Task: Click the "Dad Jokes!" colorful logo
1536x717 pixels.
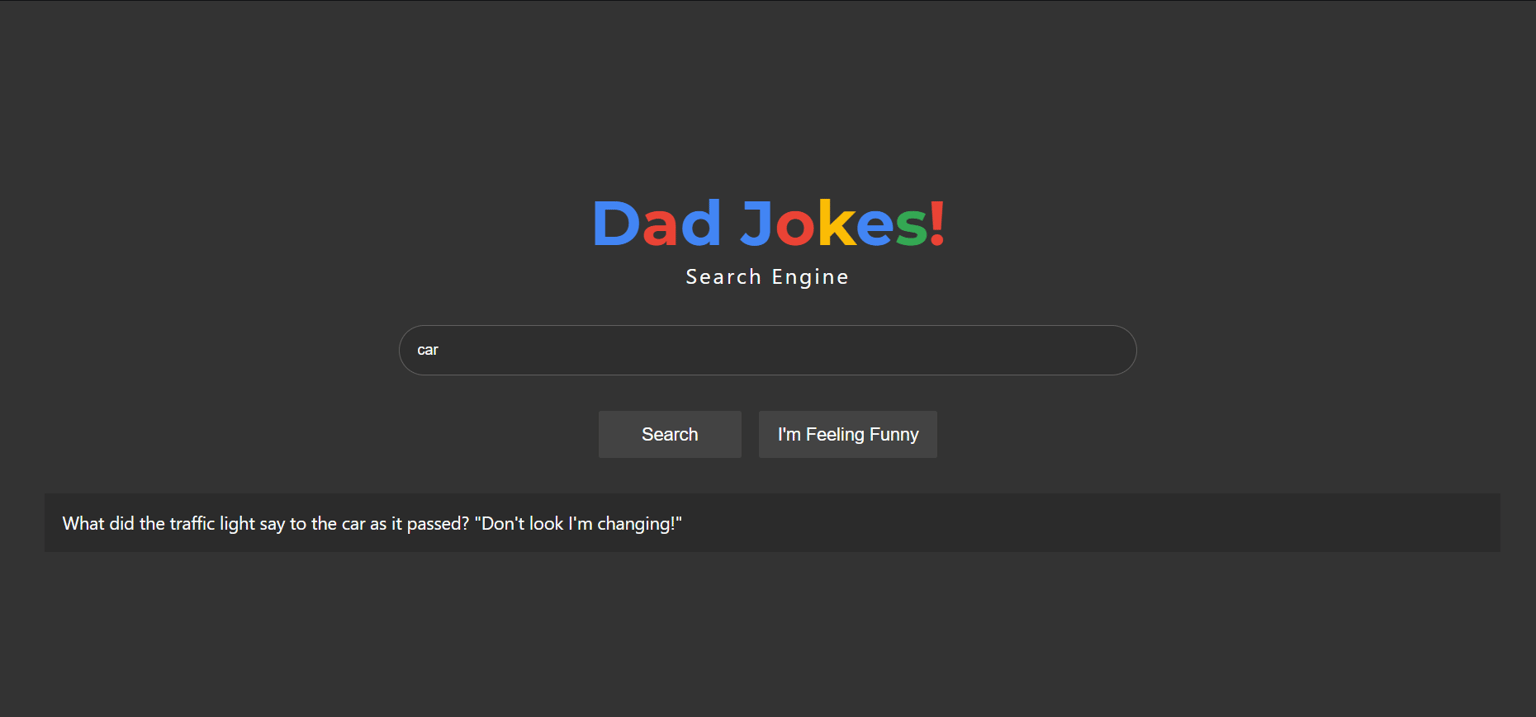Action: (x=768, y=223)
